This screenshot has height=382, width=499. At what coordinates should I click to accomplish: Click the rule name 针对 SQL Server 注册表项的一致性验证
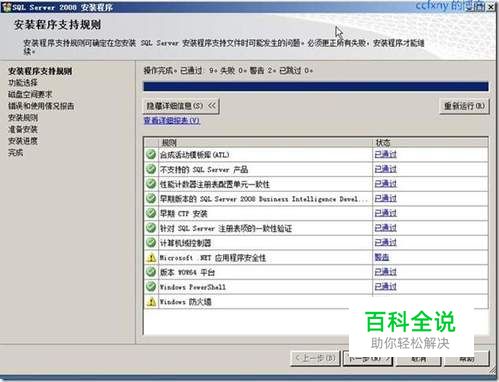(226, 228)
